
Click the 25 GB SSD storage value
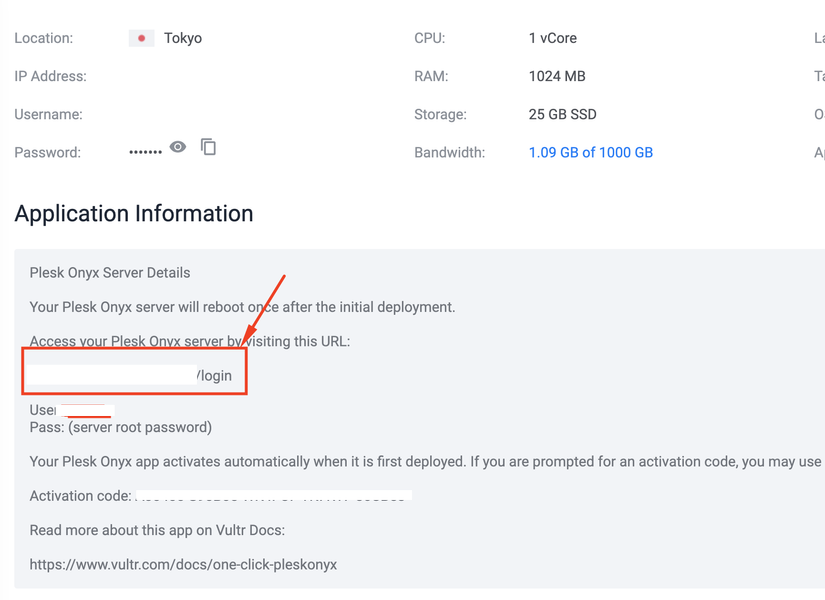pos(562,114)
